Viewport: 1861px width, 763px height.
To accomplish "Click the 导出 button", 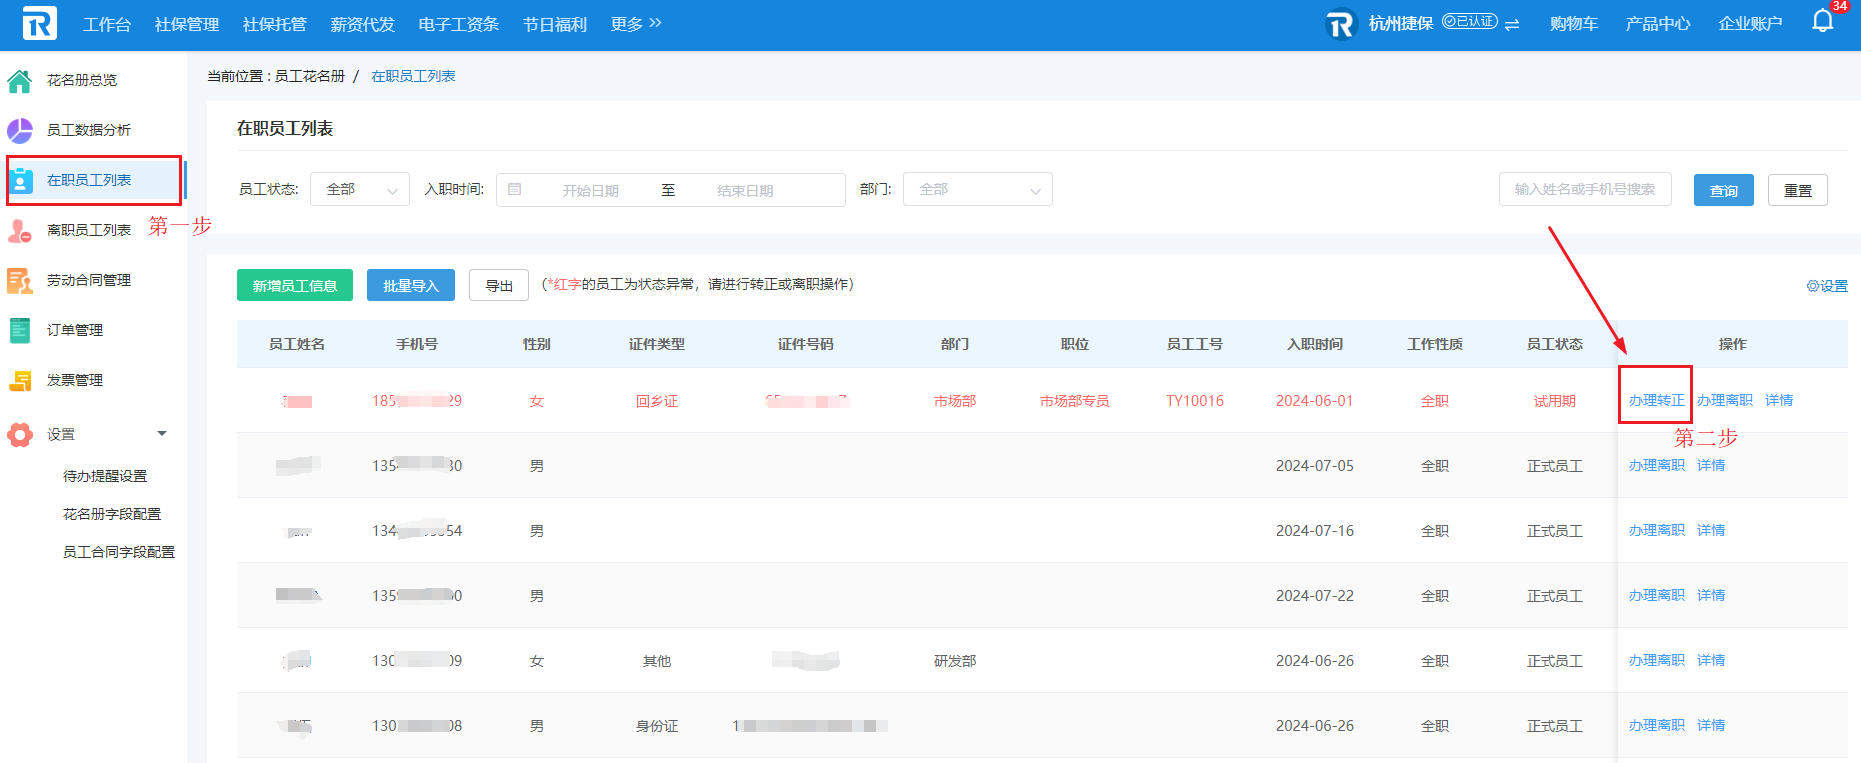I will pyautogui.click(x=499, y=285).
